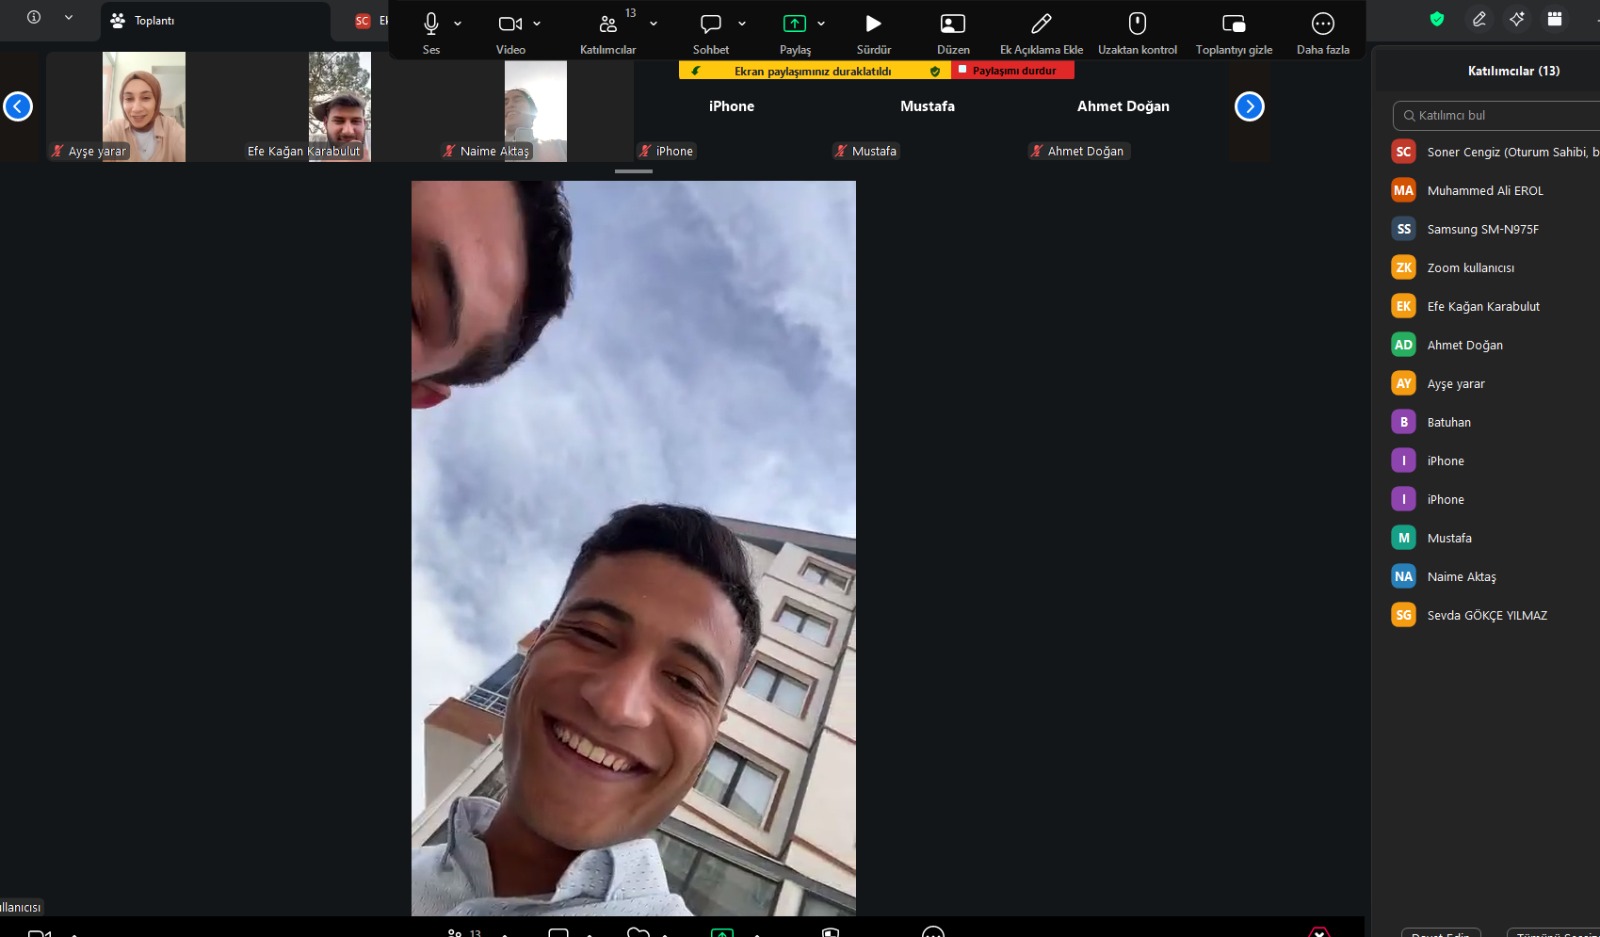Click the Ses microphone icon
Image resolution: width=1600 pixels, height=937 pixels.
tap(431, 24)
